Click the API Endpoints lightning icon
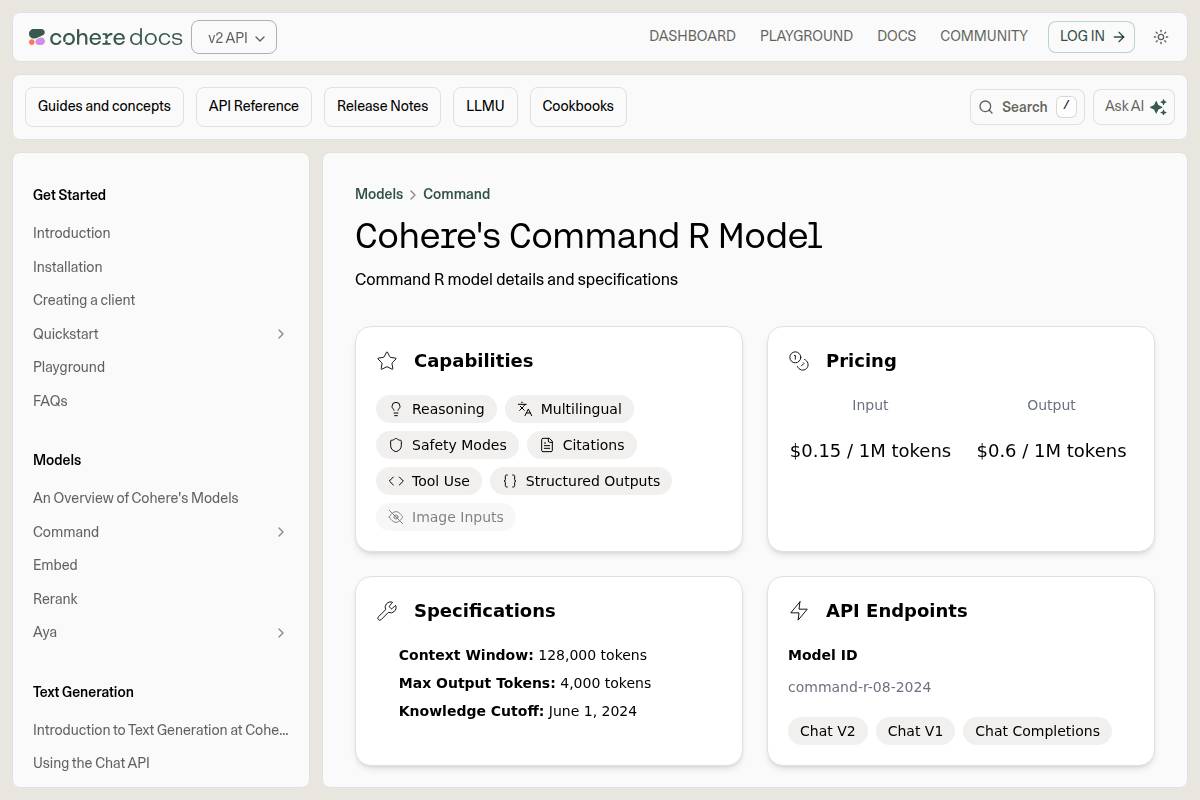 (799, 610)
